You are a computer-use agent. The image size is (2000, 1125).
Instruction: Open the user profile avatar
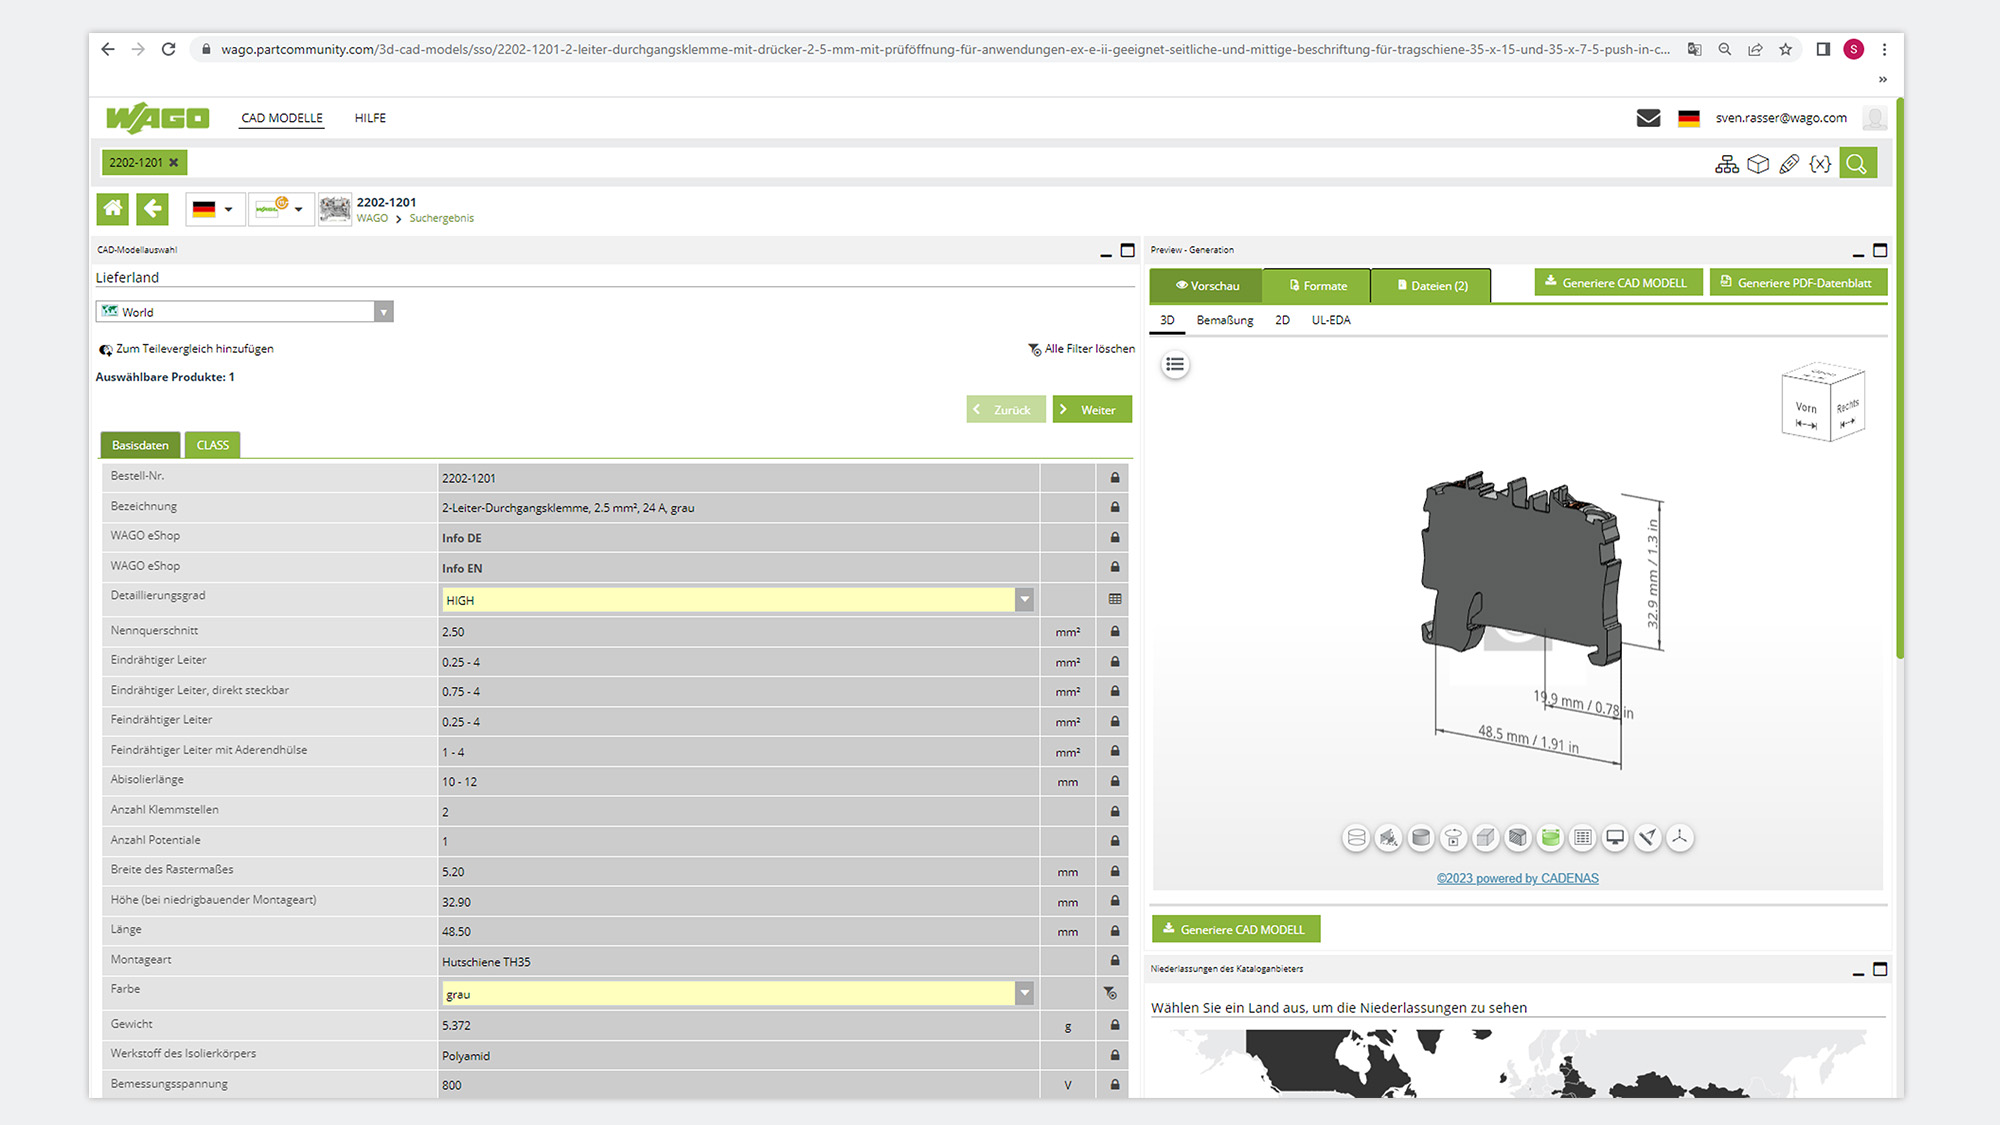click(x=1875, y=118)
